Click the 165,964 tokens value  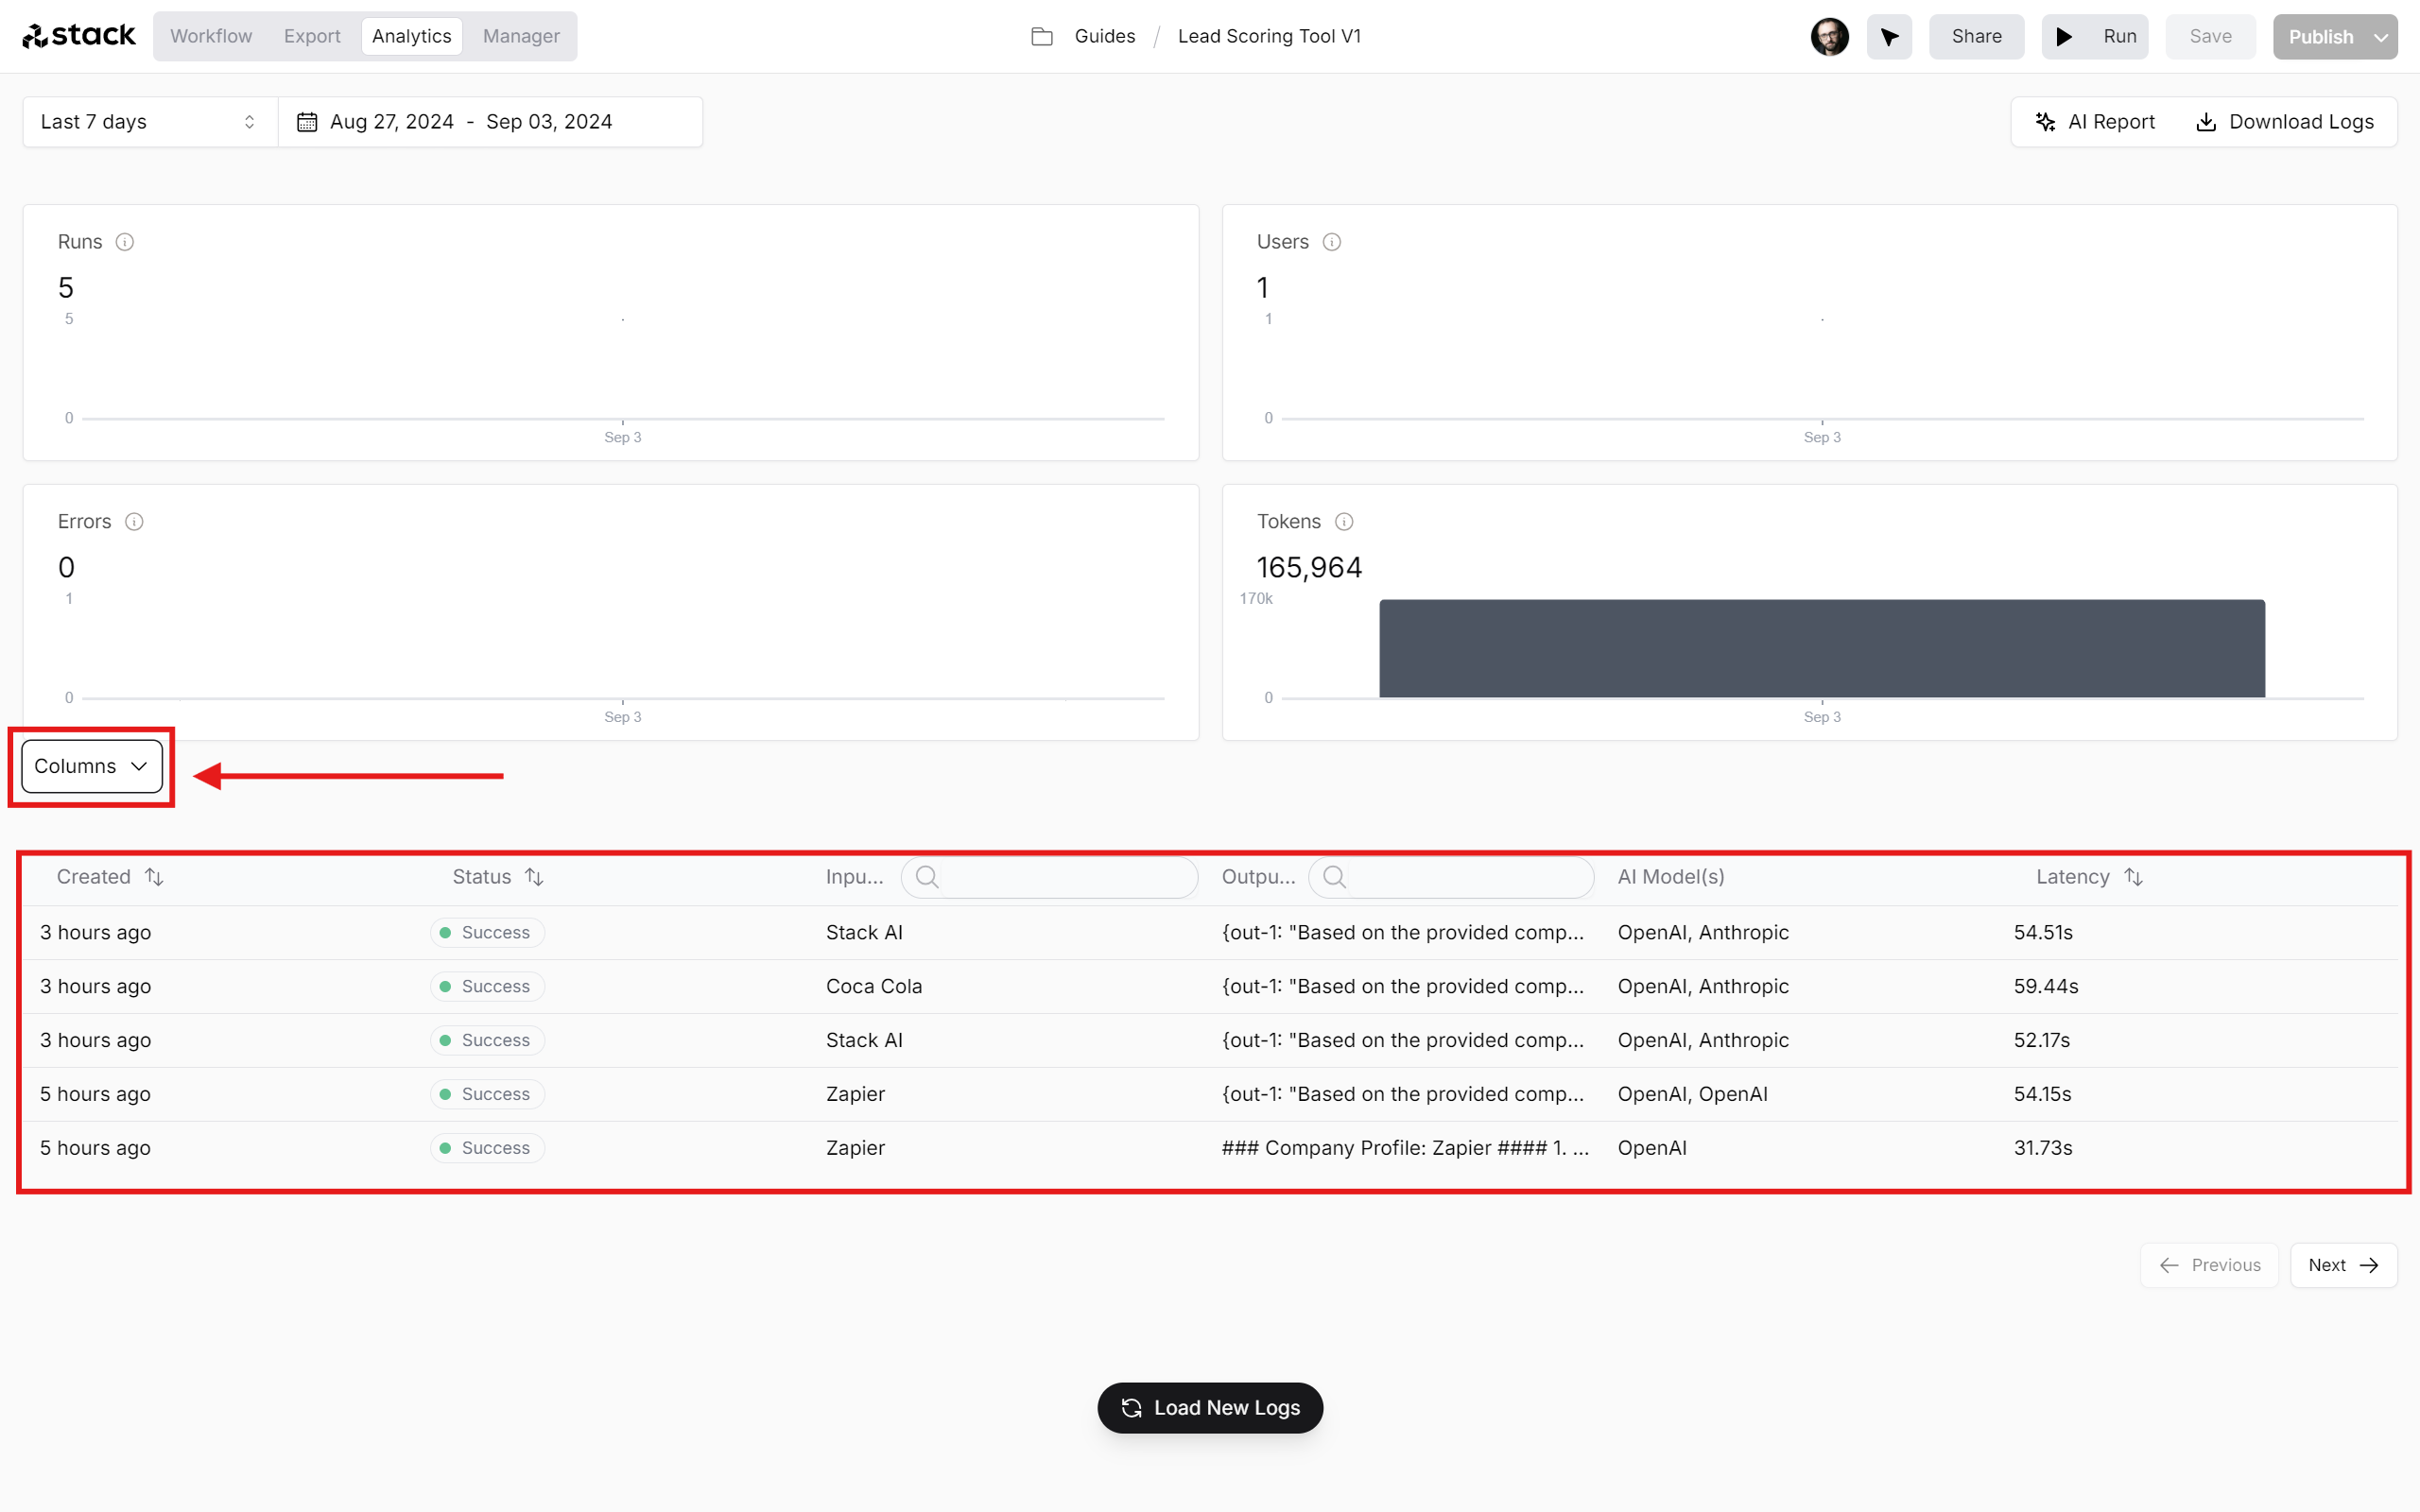1309,568
